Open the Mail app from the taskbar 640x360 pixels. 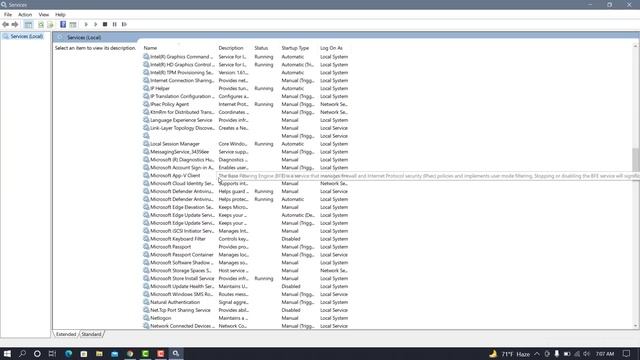115,353
